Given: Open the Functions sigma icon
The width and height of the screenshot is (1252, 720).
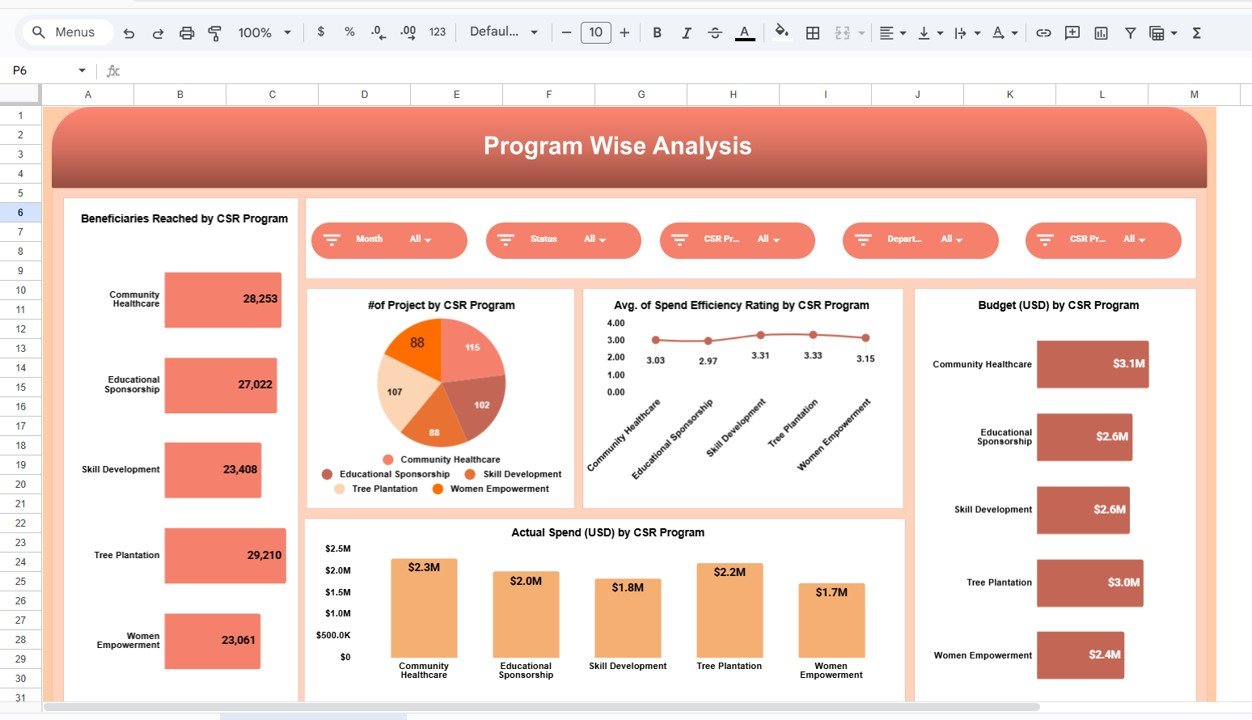Looking at the screenshot, I should pyautogui.click(x=1196, y=33).
